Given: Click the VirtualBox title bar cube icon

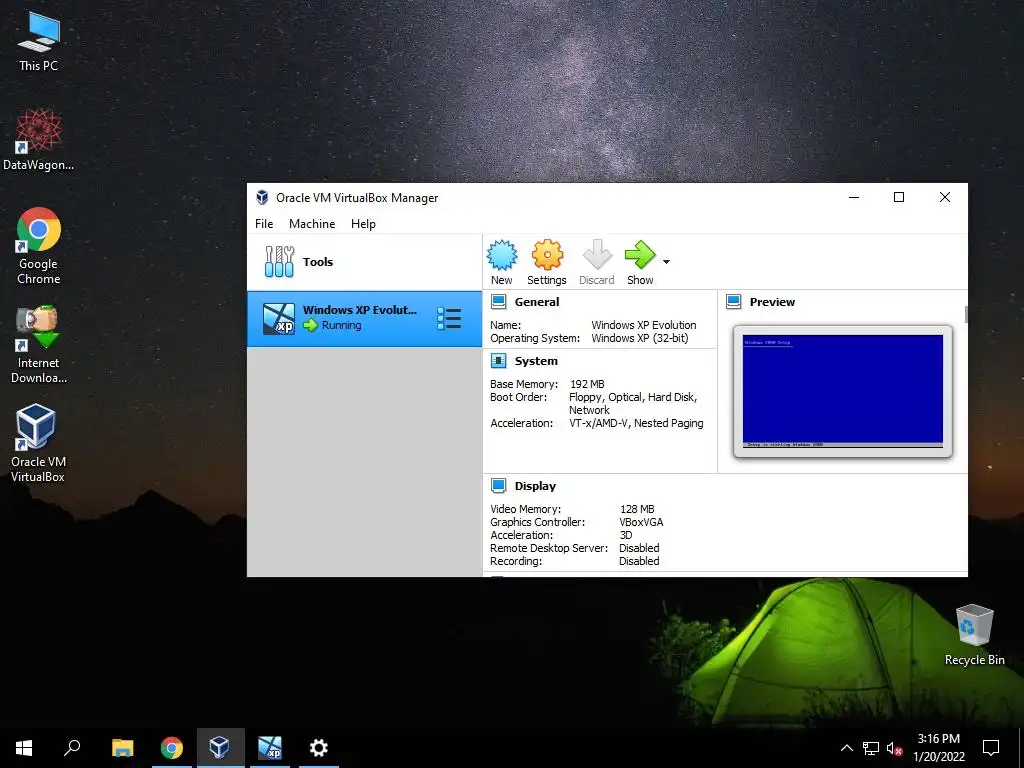Looking at the screenshot, I should point(262,197).
